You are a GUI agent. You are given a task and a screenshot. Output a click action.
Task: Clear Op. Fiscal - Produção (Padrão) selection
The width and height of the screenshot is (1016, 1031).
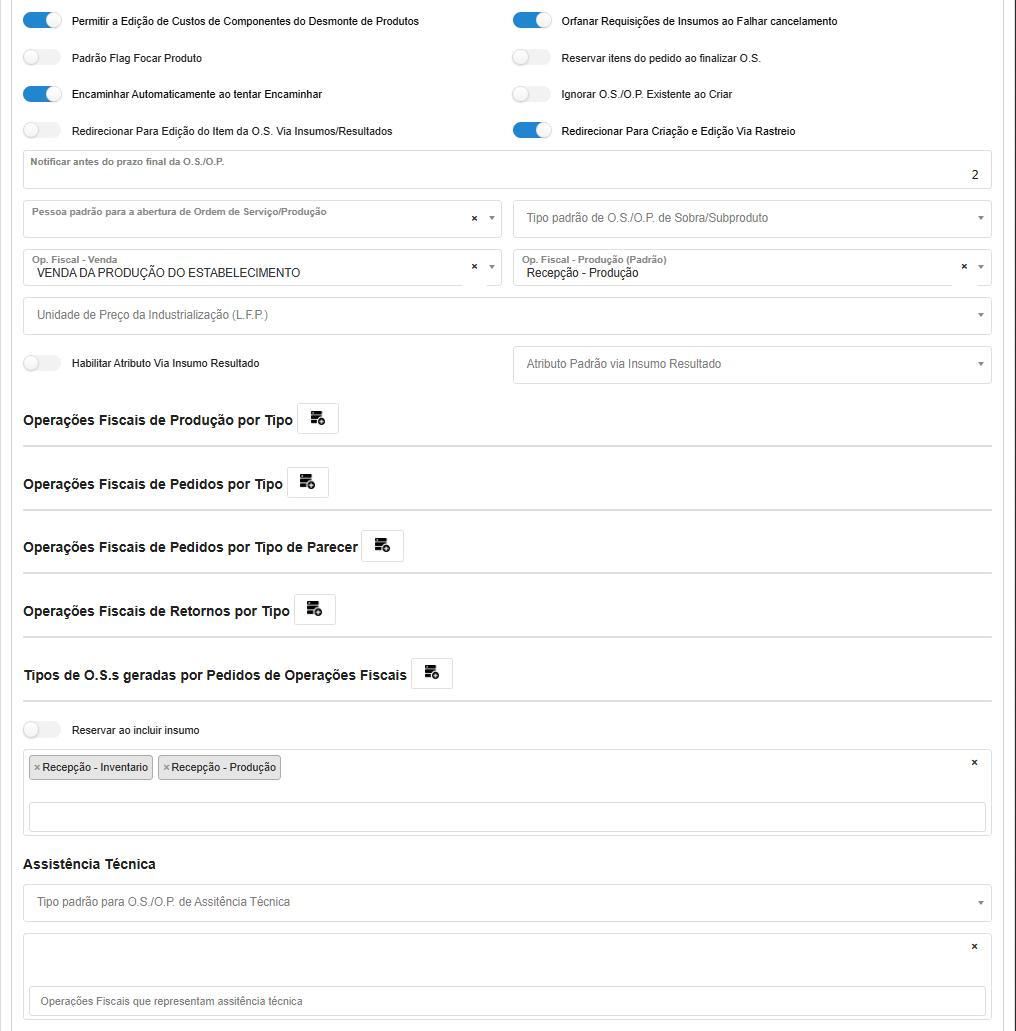(x=964, y=267)
